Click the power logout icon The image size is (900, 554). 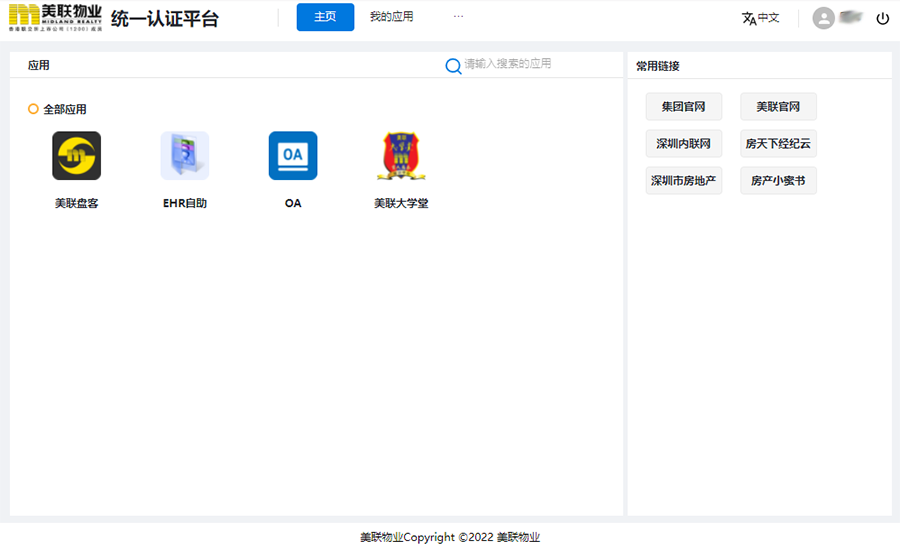(x=882, y=18)
